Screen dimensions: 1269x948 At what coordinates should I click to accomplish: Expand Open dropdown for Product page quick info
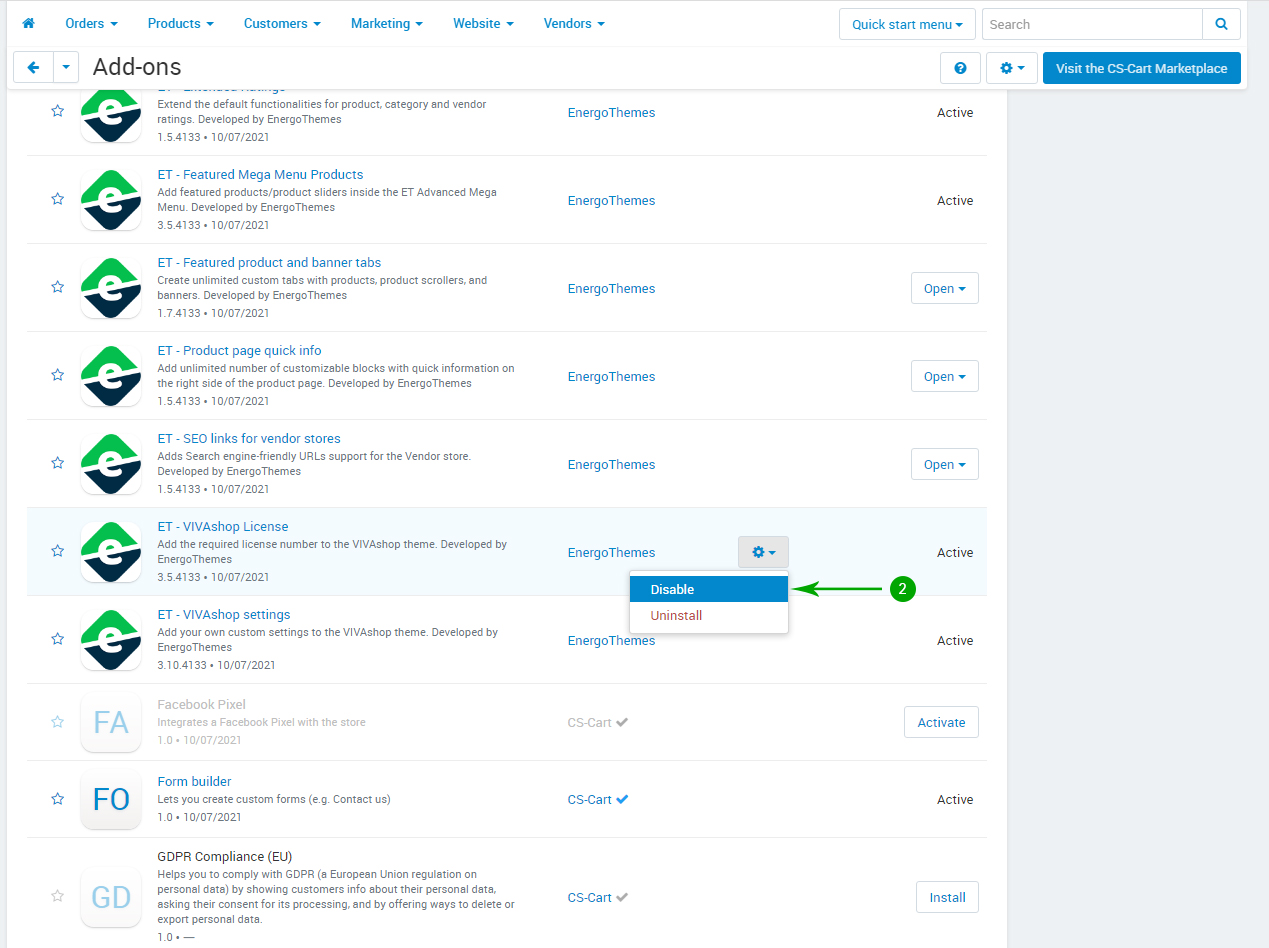945,376
